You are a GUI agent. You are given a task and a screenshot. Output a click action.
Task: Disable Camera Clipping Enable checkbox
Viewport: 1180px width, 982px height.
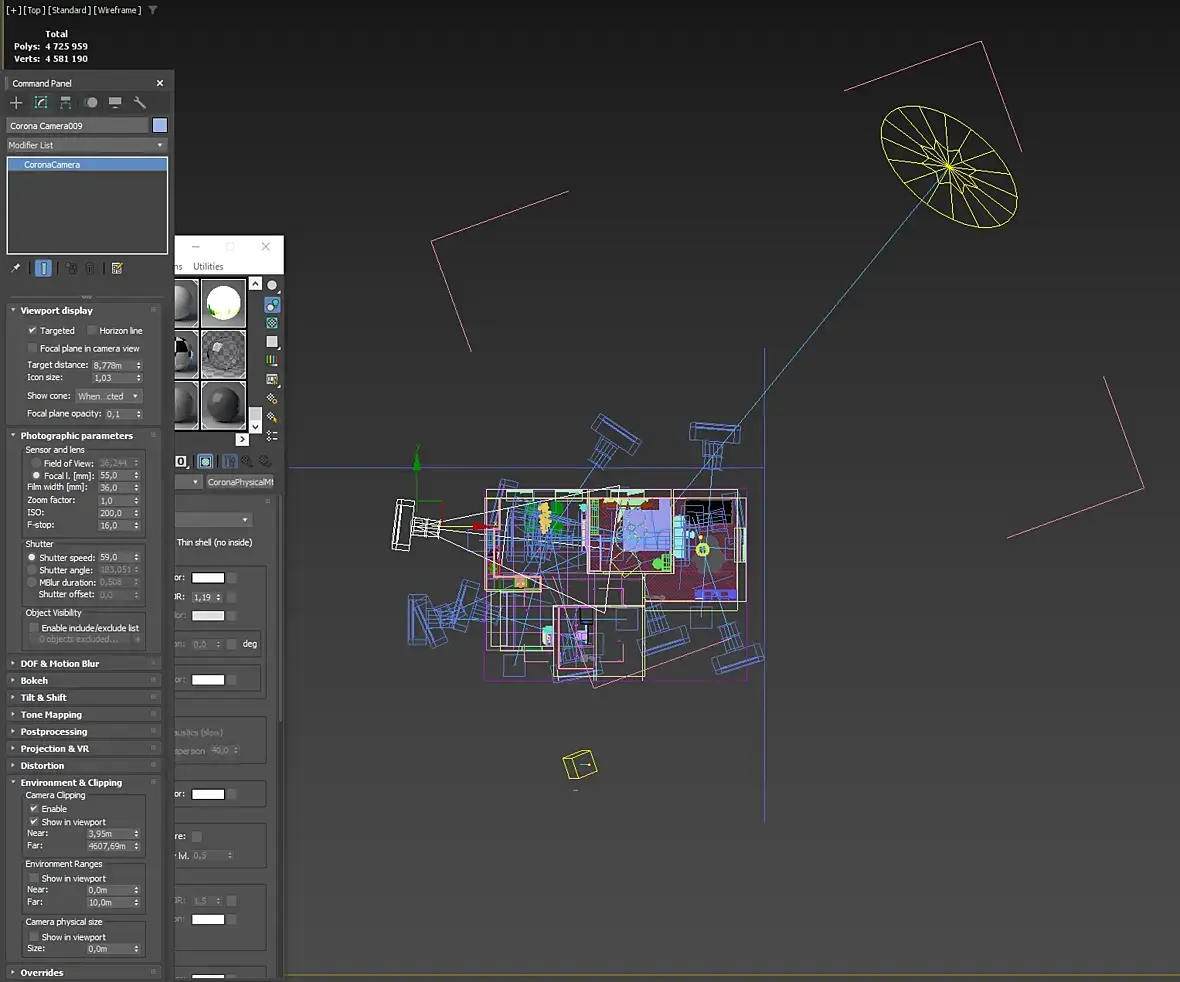click(34, 809)
